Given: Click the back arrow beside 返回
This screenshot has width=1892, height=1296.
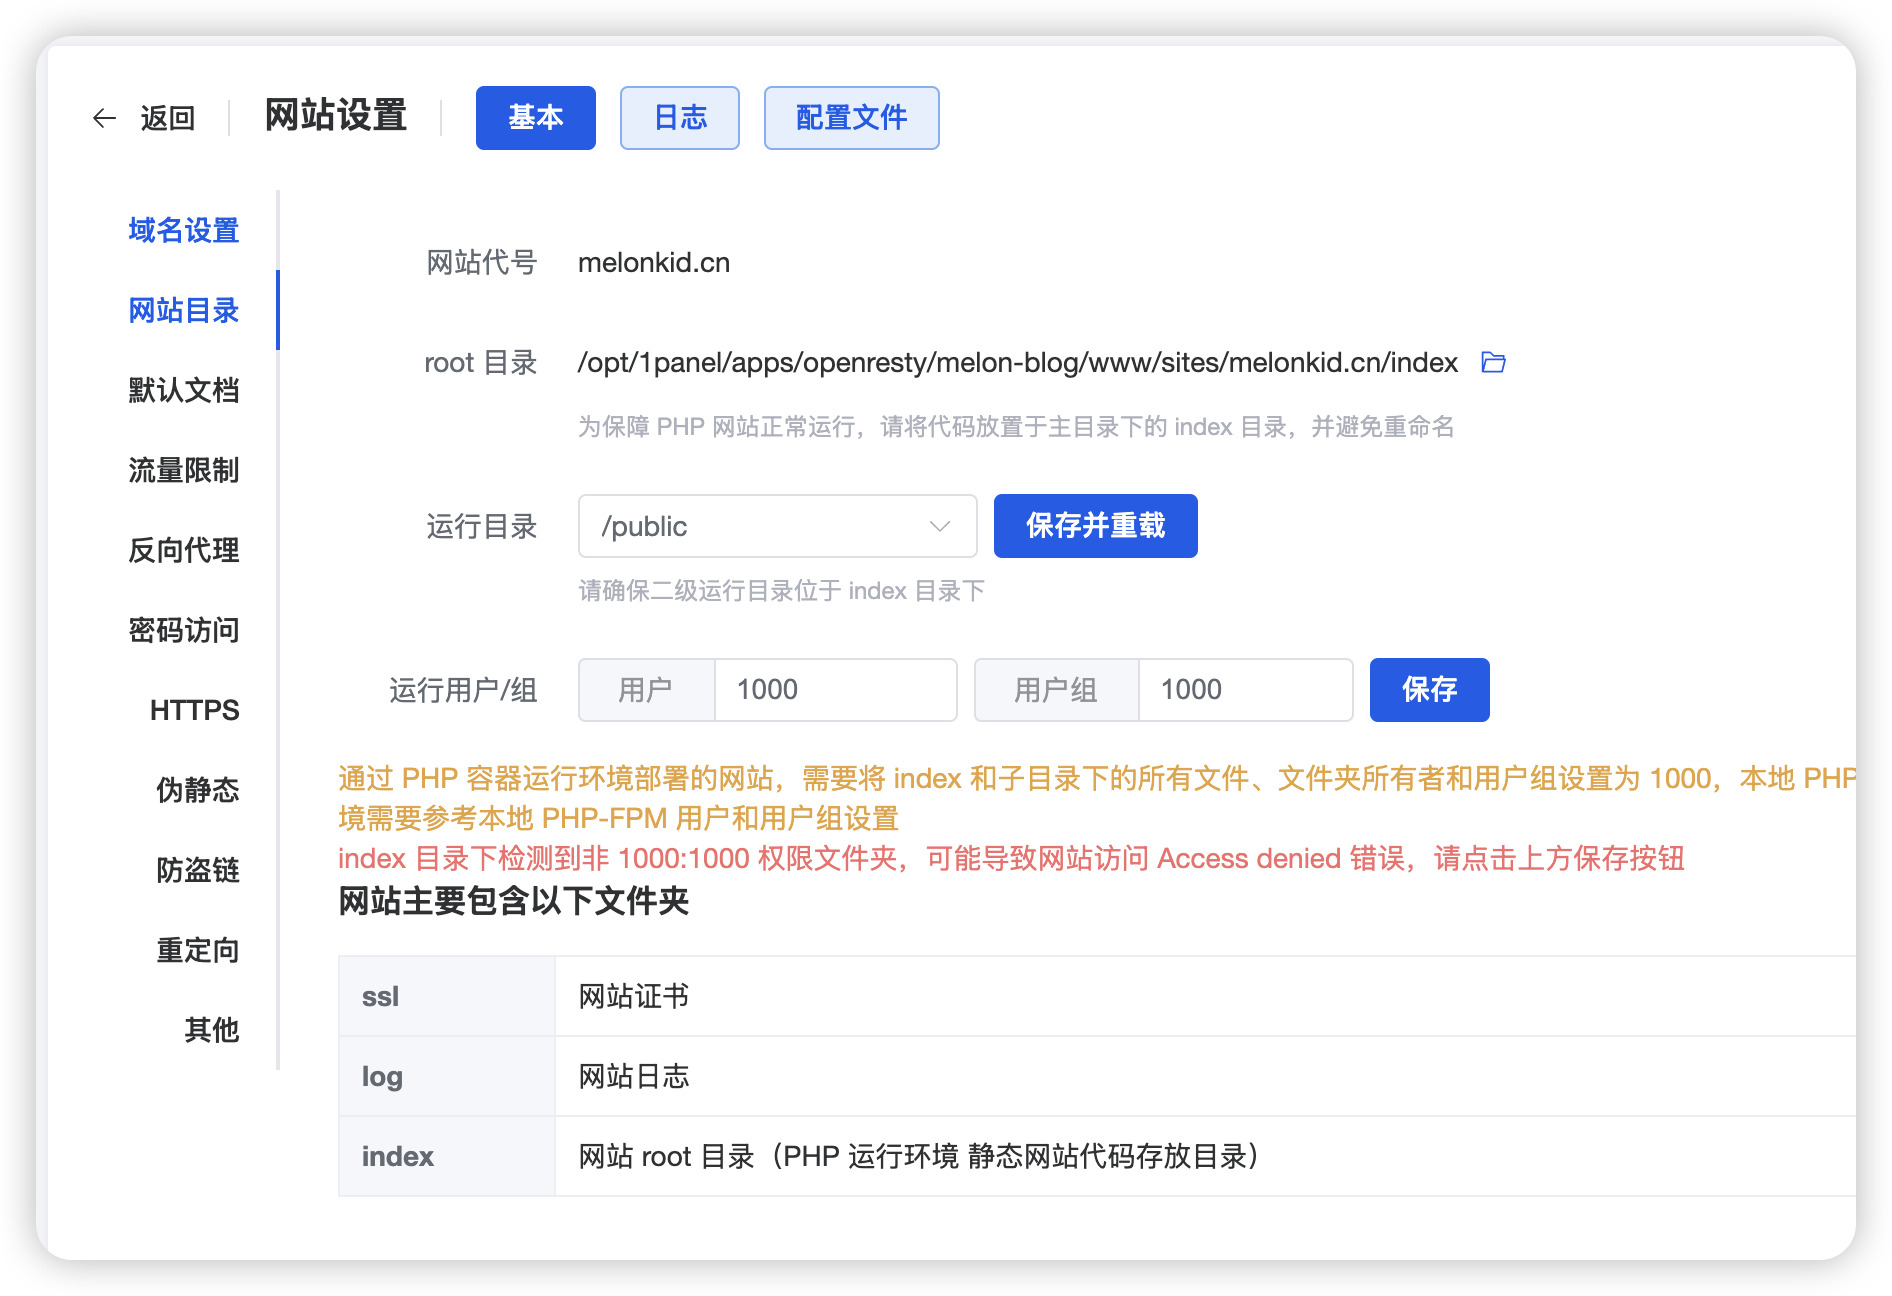Looking at the screenshot, I should click(x=105, y=117).
